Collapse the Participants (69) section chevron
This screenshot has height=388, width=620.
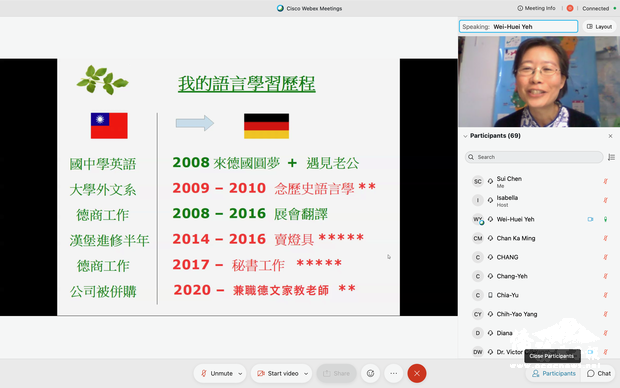[x=465, y=136]
